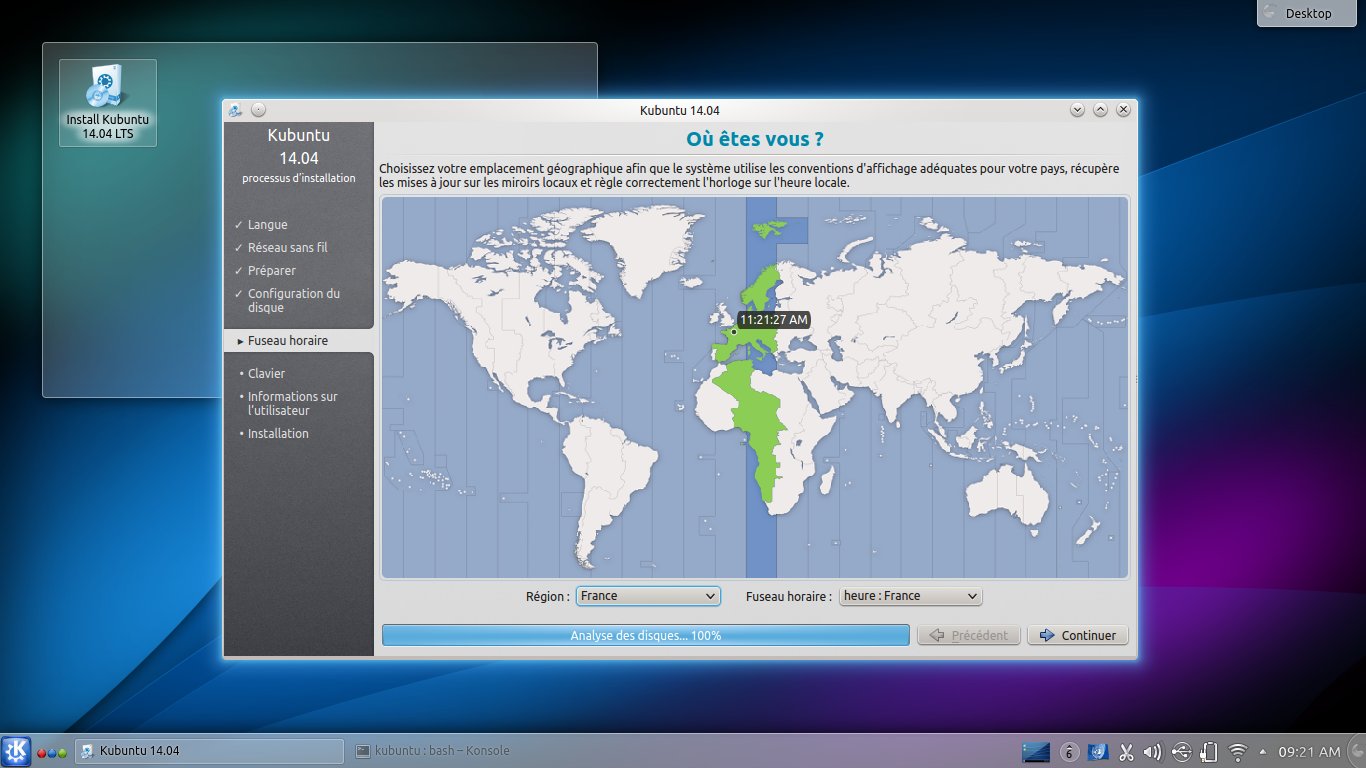Select the Install Kubuntu 14.04 LTS desktop icon

tap(108, 103)
